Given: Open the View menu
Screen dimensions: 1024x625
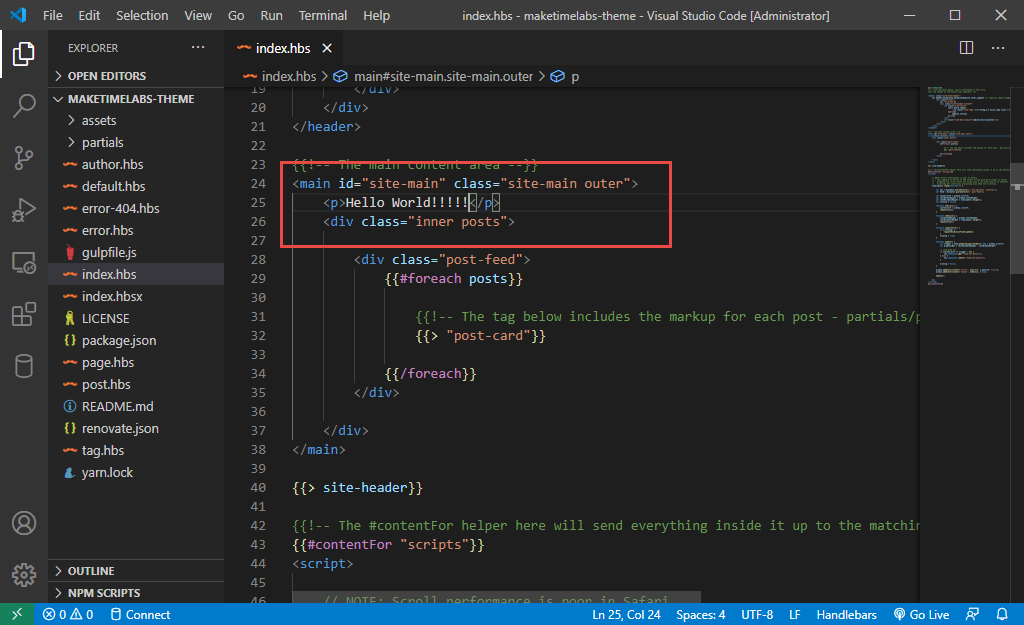Looking at the screenshot, I should pos(198,15).
